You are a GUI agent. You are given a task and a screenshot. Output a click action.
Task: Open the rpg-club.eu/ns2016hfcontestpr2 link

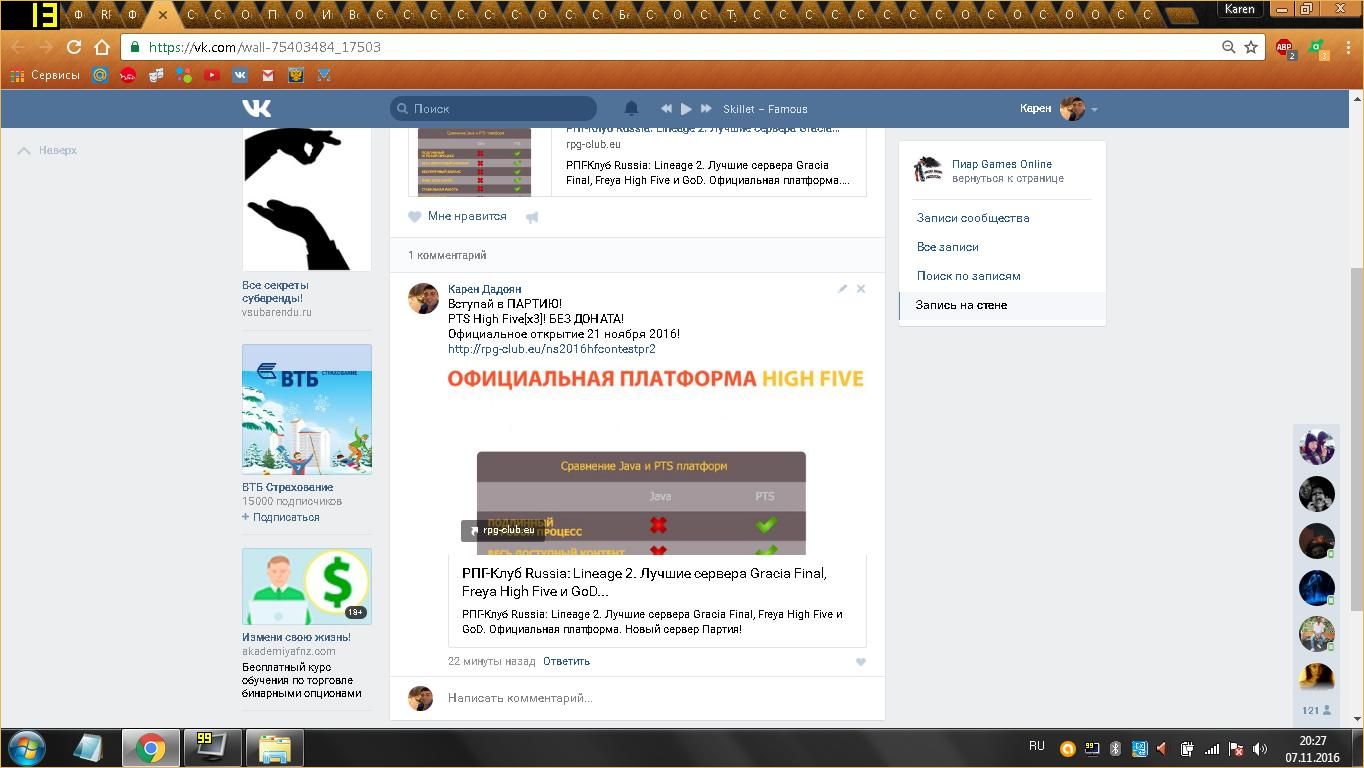point(552,349)
